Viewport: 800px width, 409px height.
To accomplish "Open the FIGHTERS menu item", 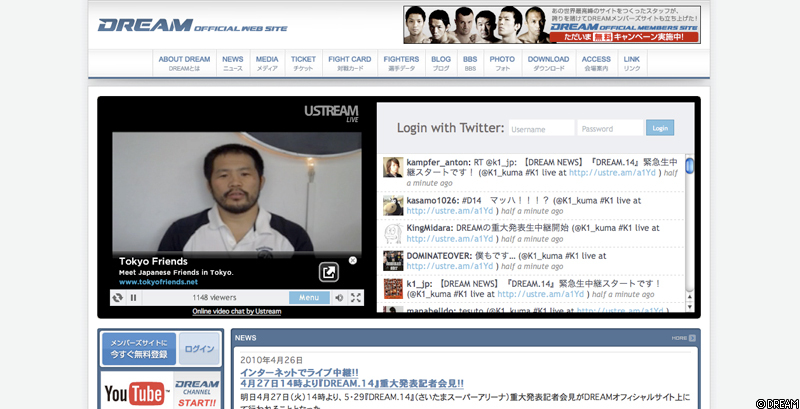I will (401, 63).
